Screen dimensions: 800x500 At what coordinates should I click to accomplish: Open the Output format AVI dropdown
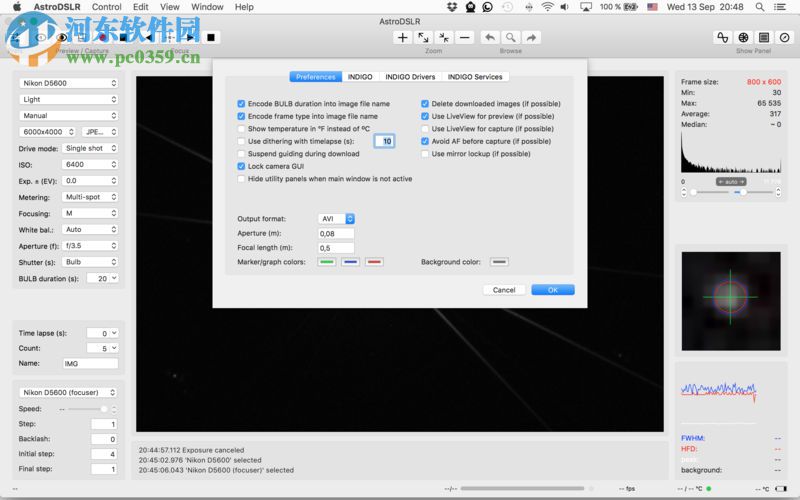click(x=336, y=218)
